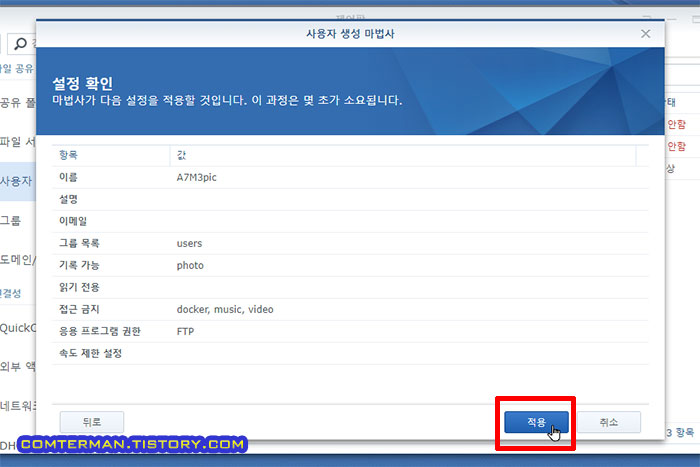Select the 그룹 목록 row
The height and width of the screenshot is (467, 700).
350,243
